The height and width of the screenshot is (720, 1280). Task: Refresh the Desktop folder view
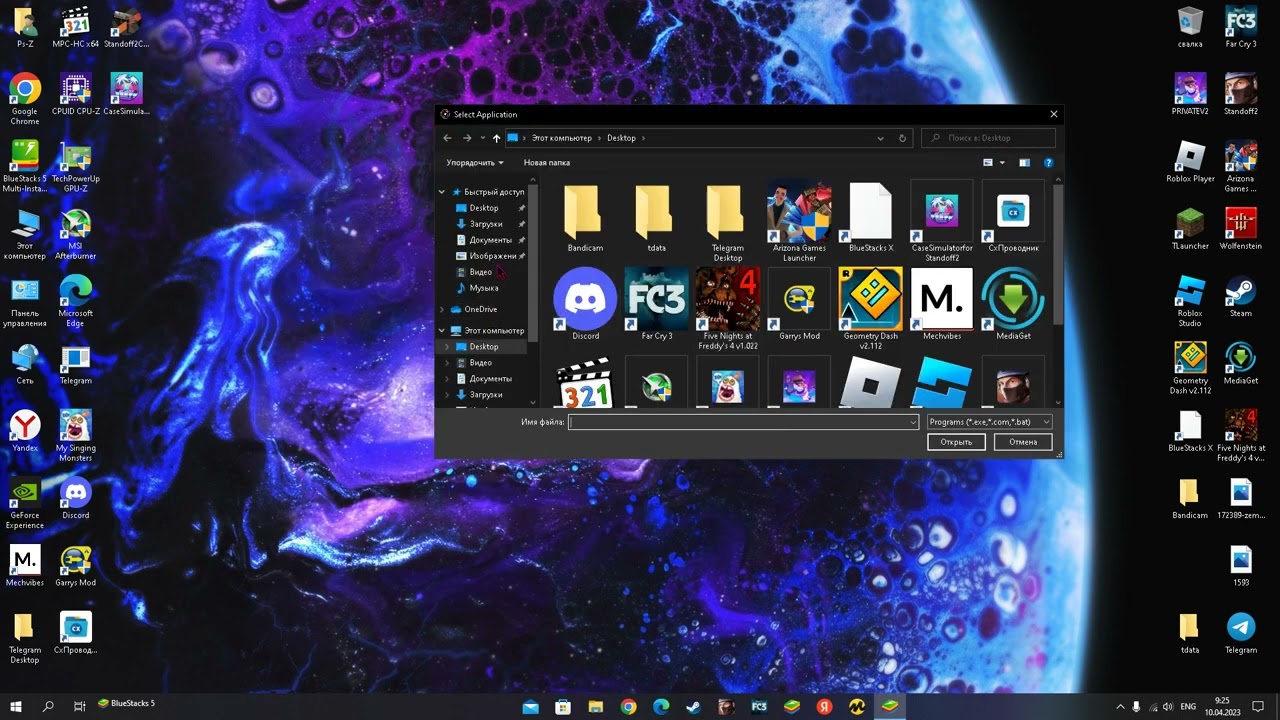pyautogui.click(x=902, y=138)
